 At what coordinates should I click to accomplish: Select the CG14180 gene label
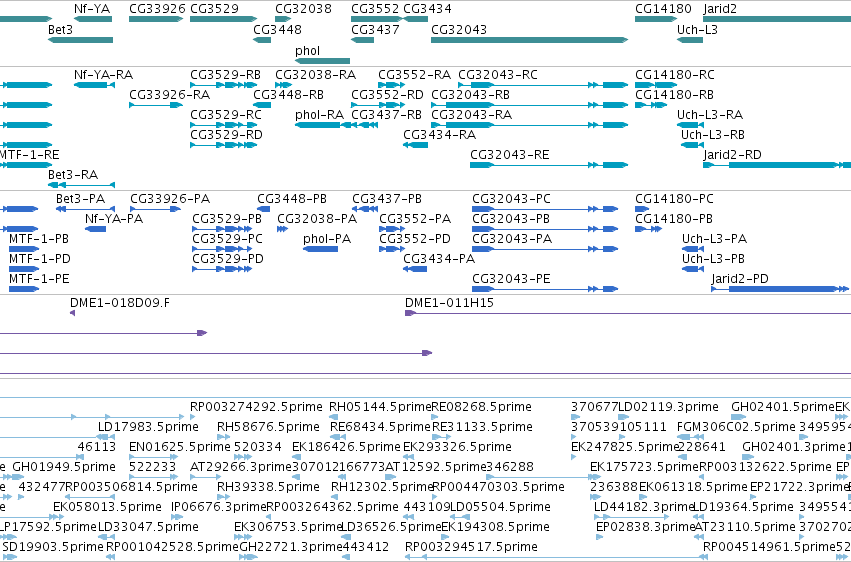663,9
